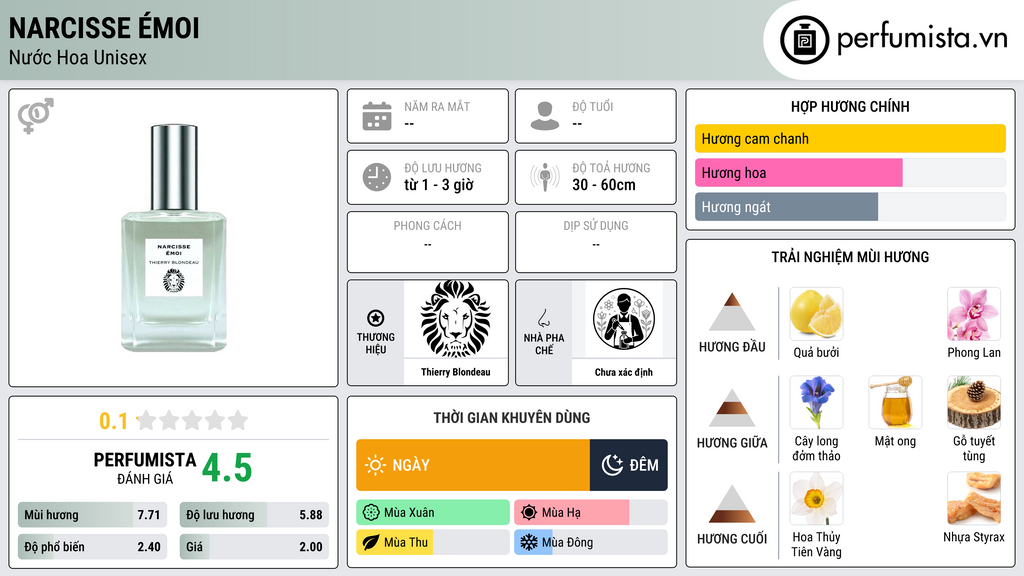Click the Hương ngát accord bar
Image resolution: width=1024 pixels, height=576 pixels.
(850, 206)
